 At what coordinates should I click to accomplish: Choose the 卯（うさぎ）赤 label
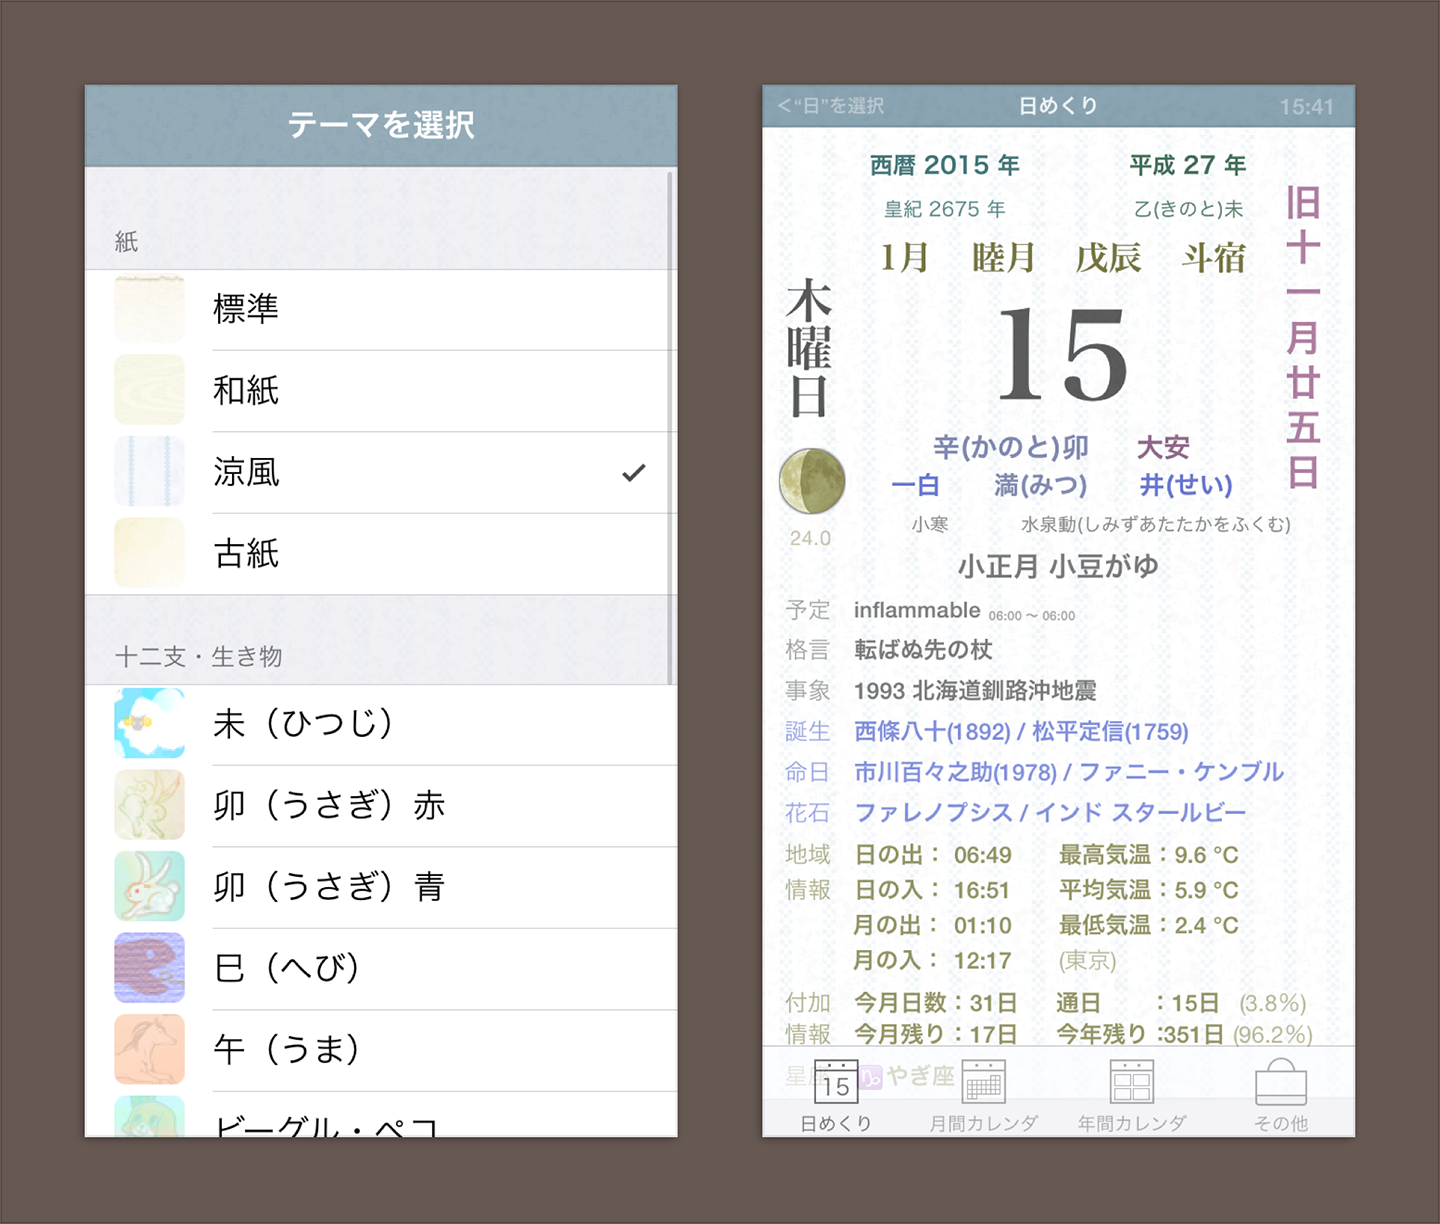329,805
